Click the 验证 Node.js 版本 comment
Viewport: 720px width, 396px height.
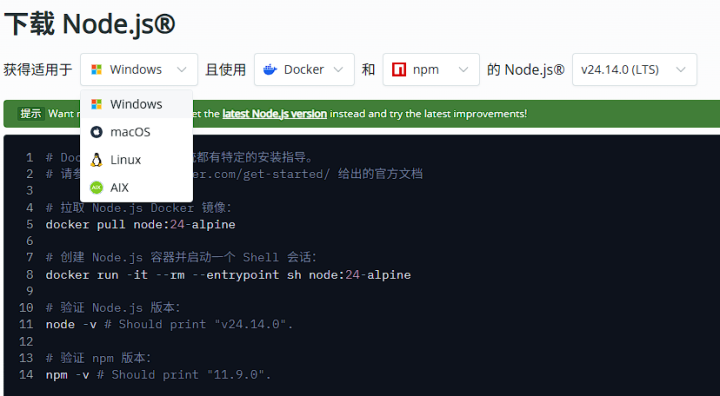tap(113, 307)
